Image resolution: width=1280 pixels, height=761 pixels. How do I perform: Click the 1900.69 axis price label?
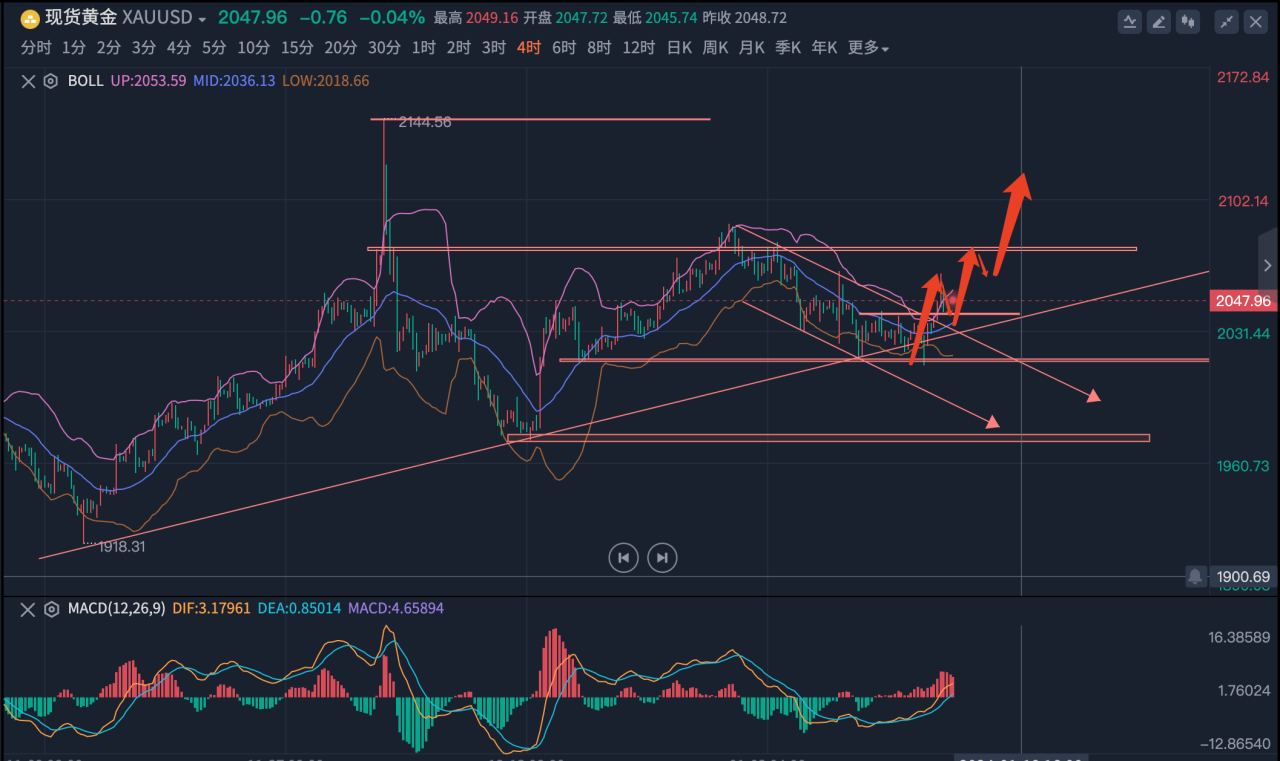tap(1243, 577)
